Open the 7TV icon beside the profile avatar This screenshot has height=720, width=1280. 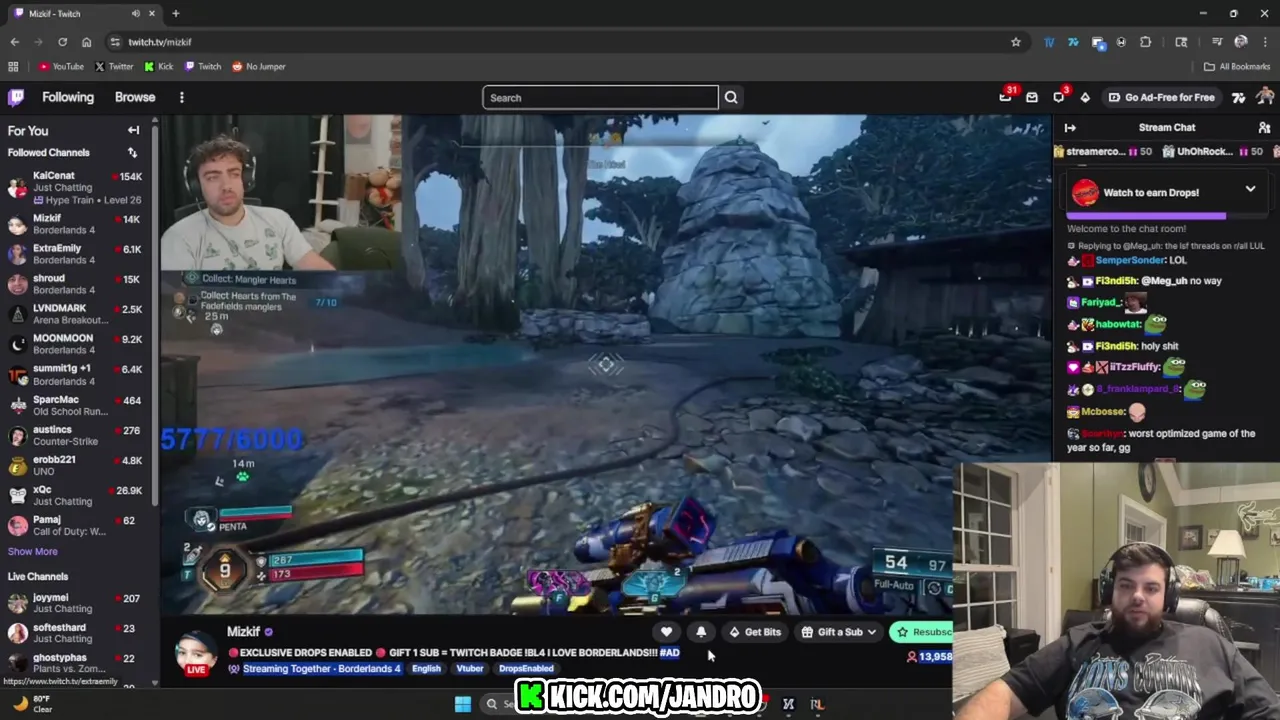pos(1238,97)
